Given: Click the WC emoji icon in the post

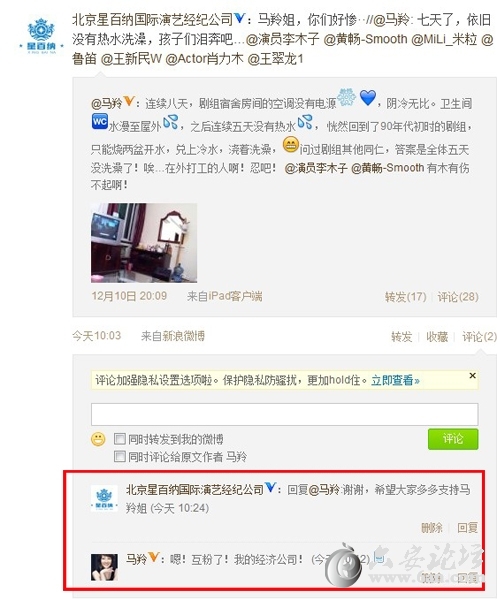Looking at the screenshot, I should coord(99,121).
